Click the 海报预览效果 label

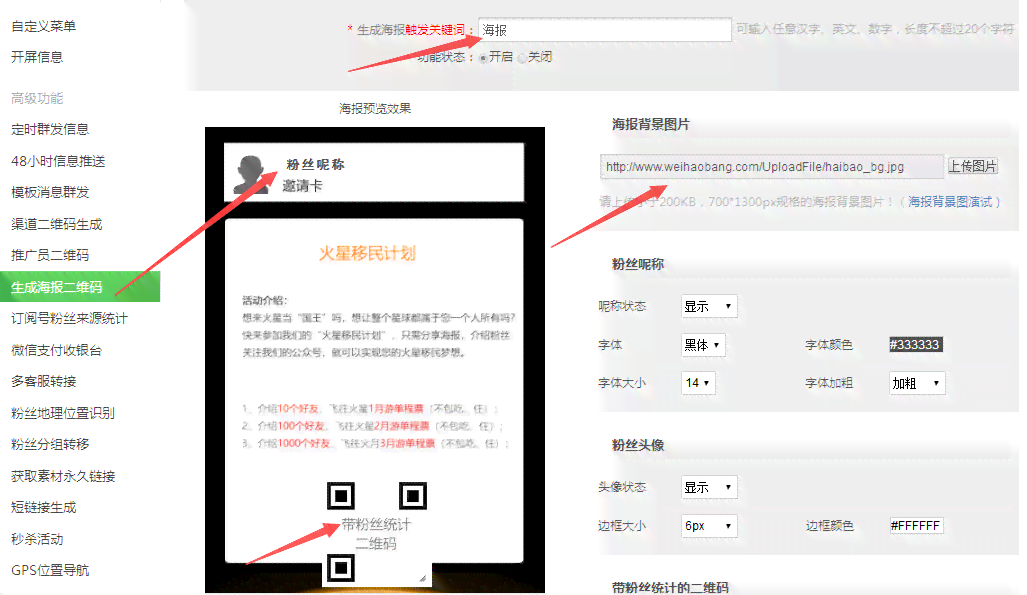375,109
